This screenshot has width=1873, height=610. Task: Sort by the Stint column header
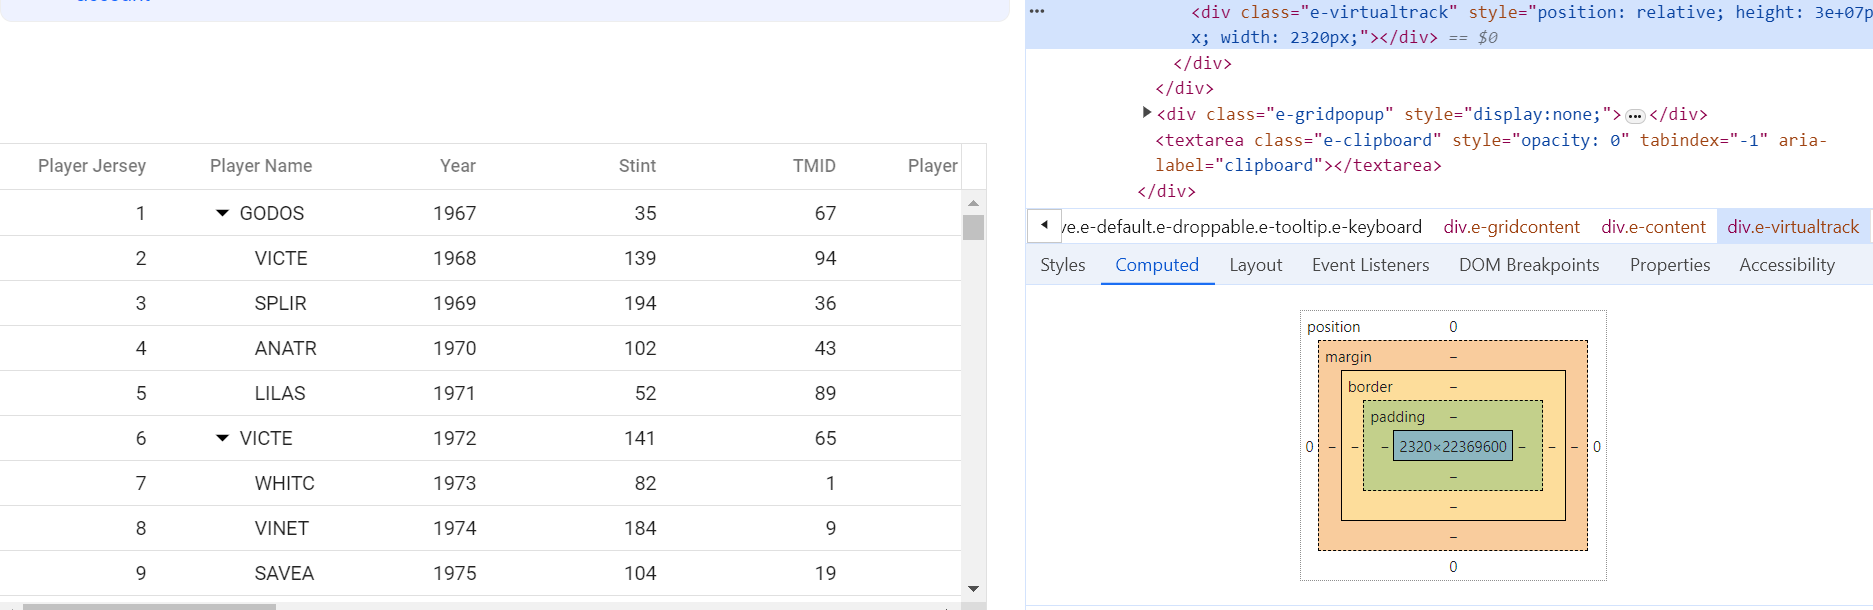637,166
